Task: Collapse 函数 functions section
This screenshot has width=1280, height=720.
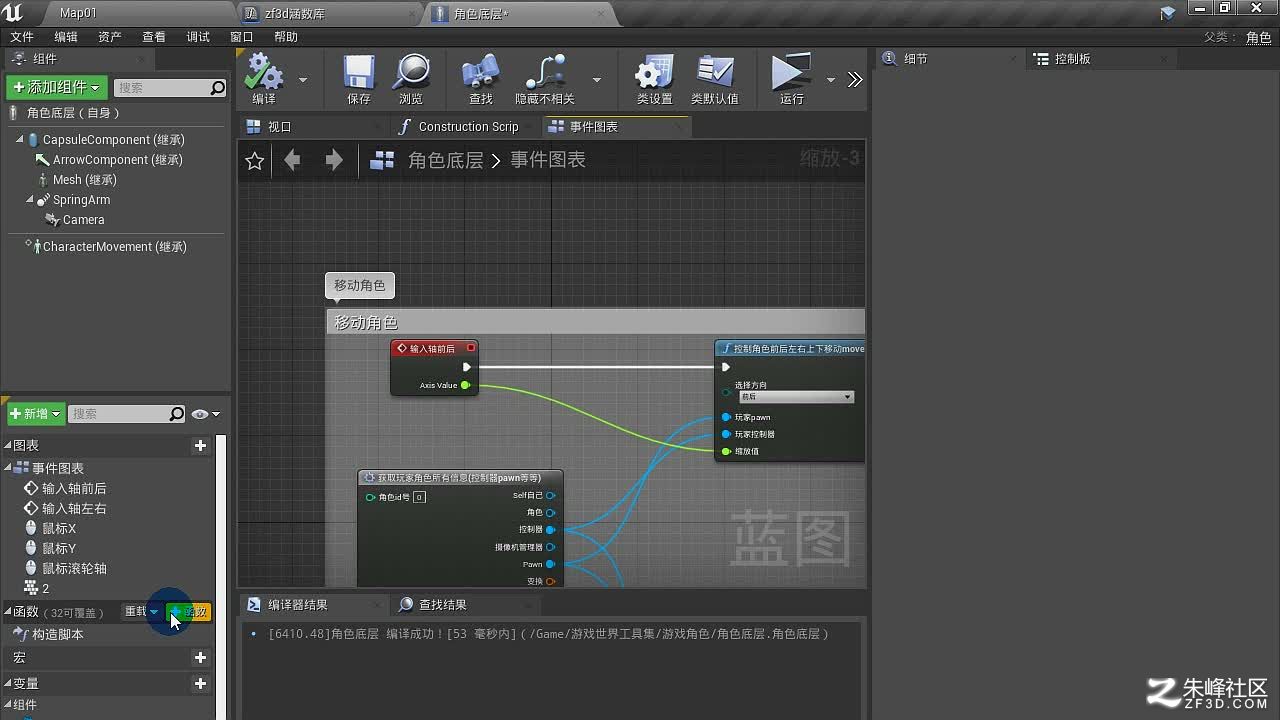Action: 8,612
